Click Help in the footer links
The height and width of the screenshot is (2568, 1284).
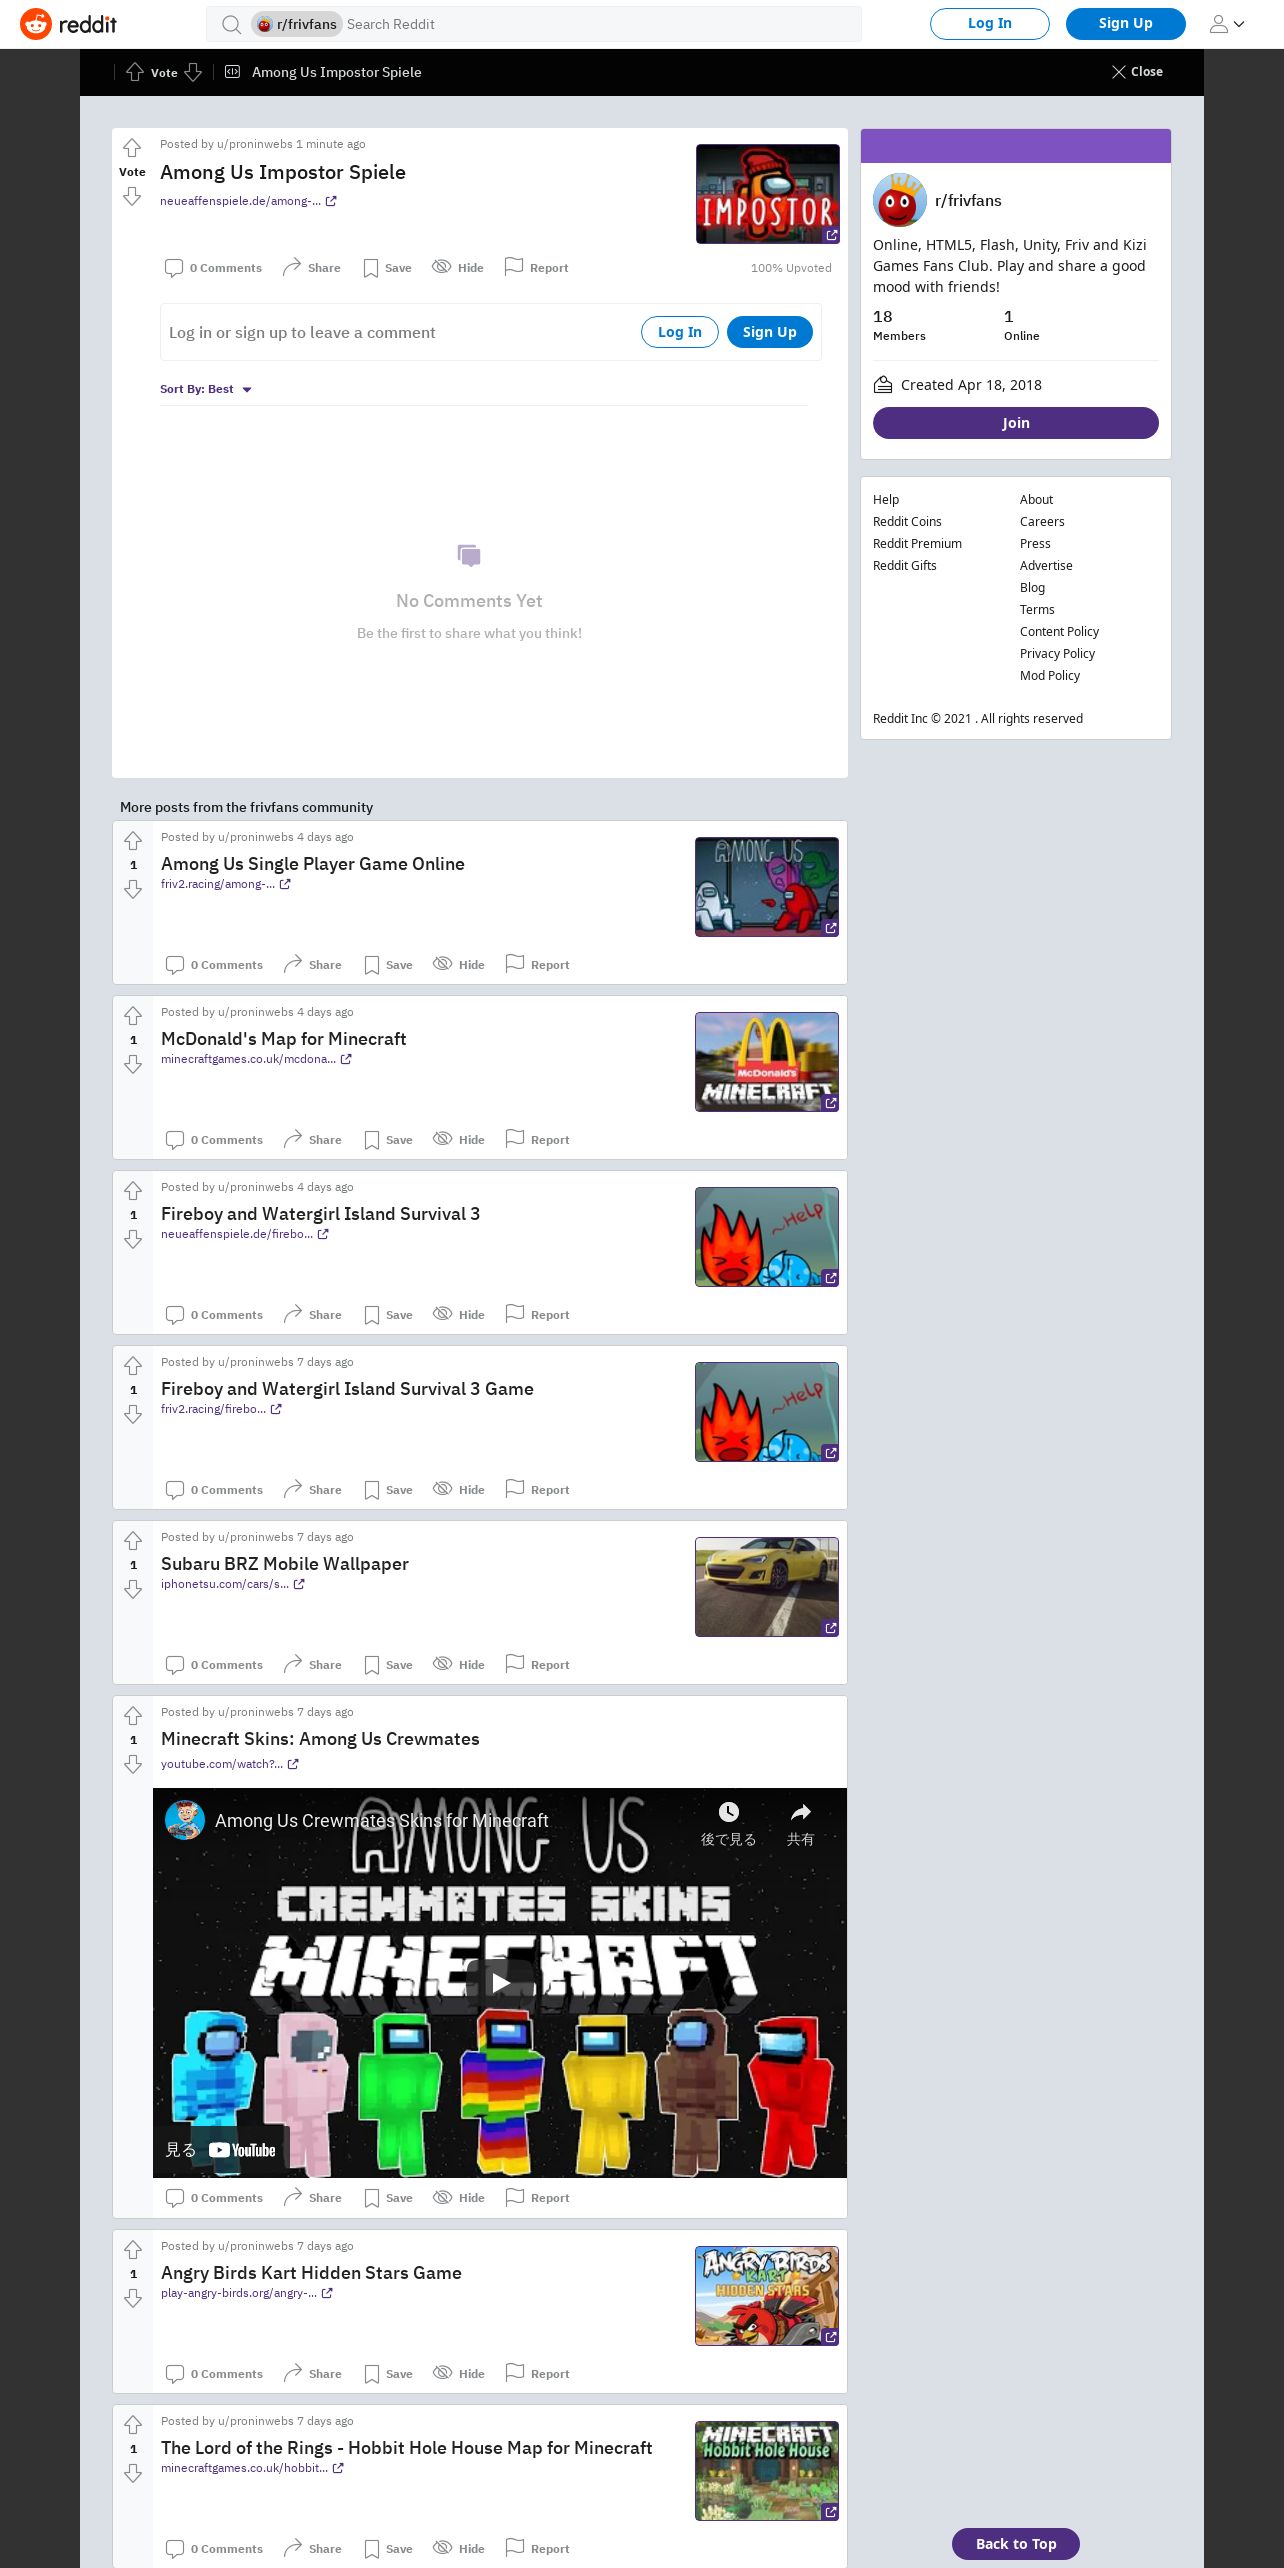click(x=886, y=500)
